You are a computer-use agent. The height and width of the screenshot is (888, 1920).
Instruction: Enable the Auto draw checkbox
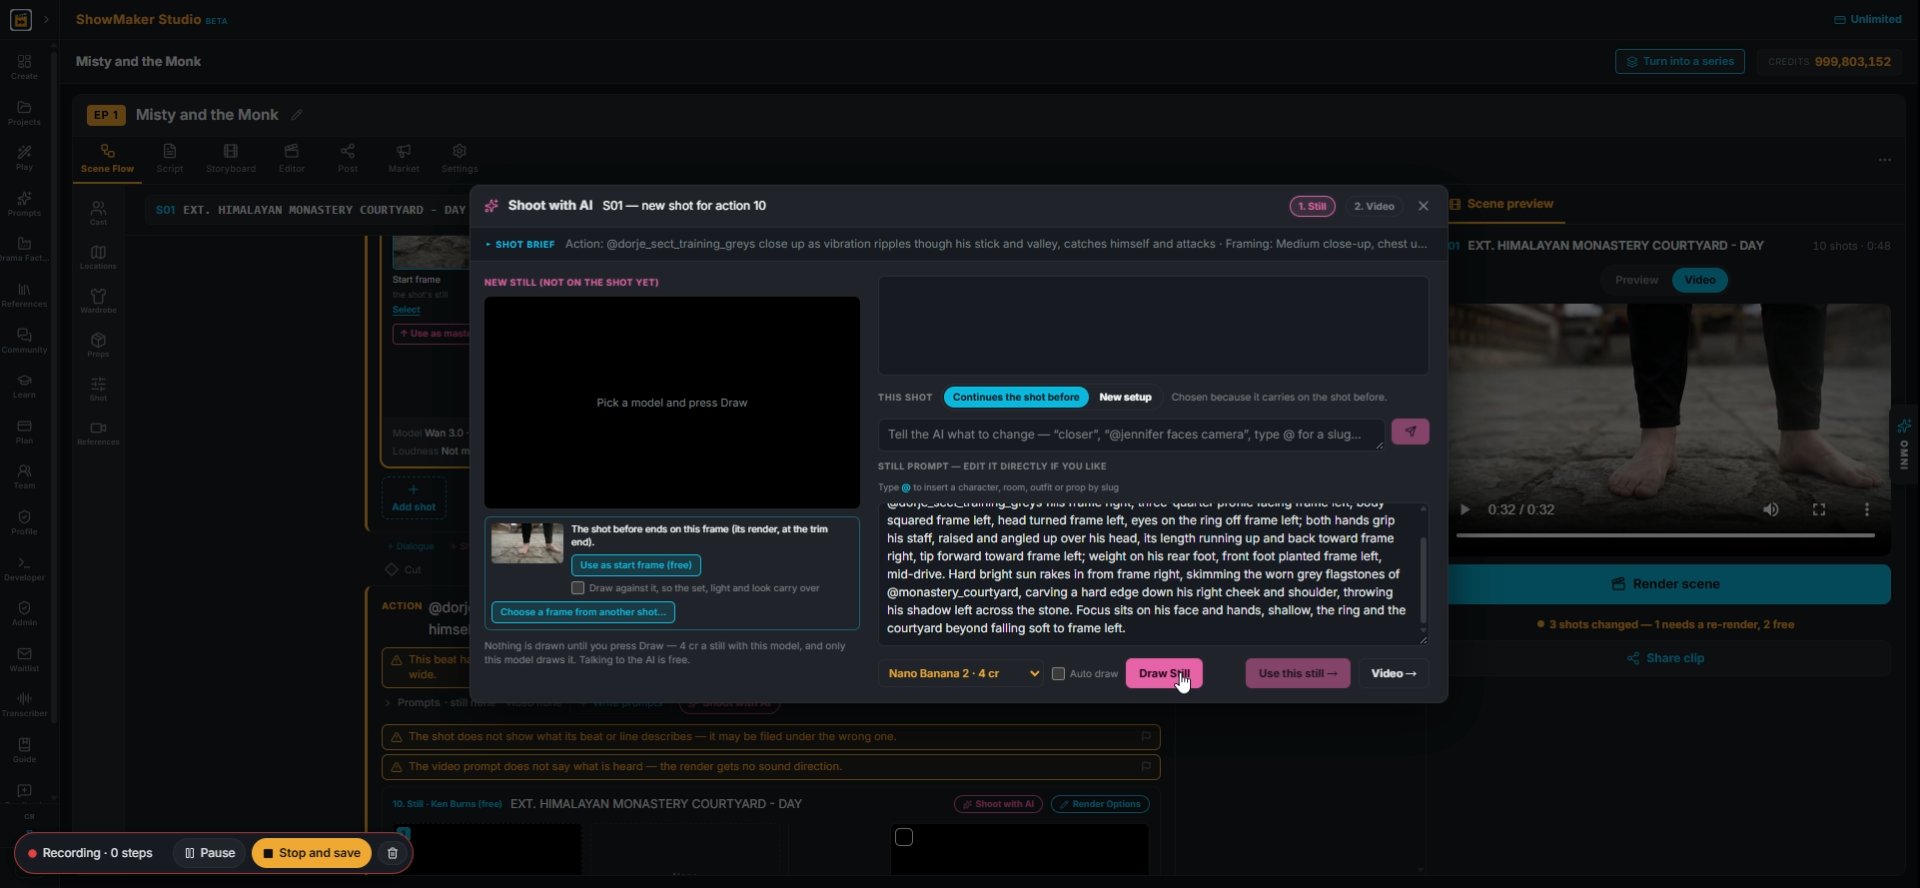pos(1058,674)
